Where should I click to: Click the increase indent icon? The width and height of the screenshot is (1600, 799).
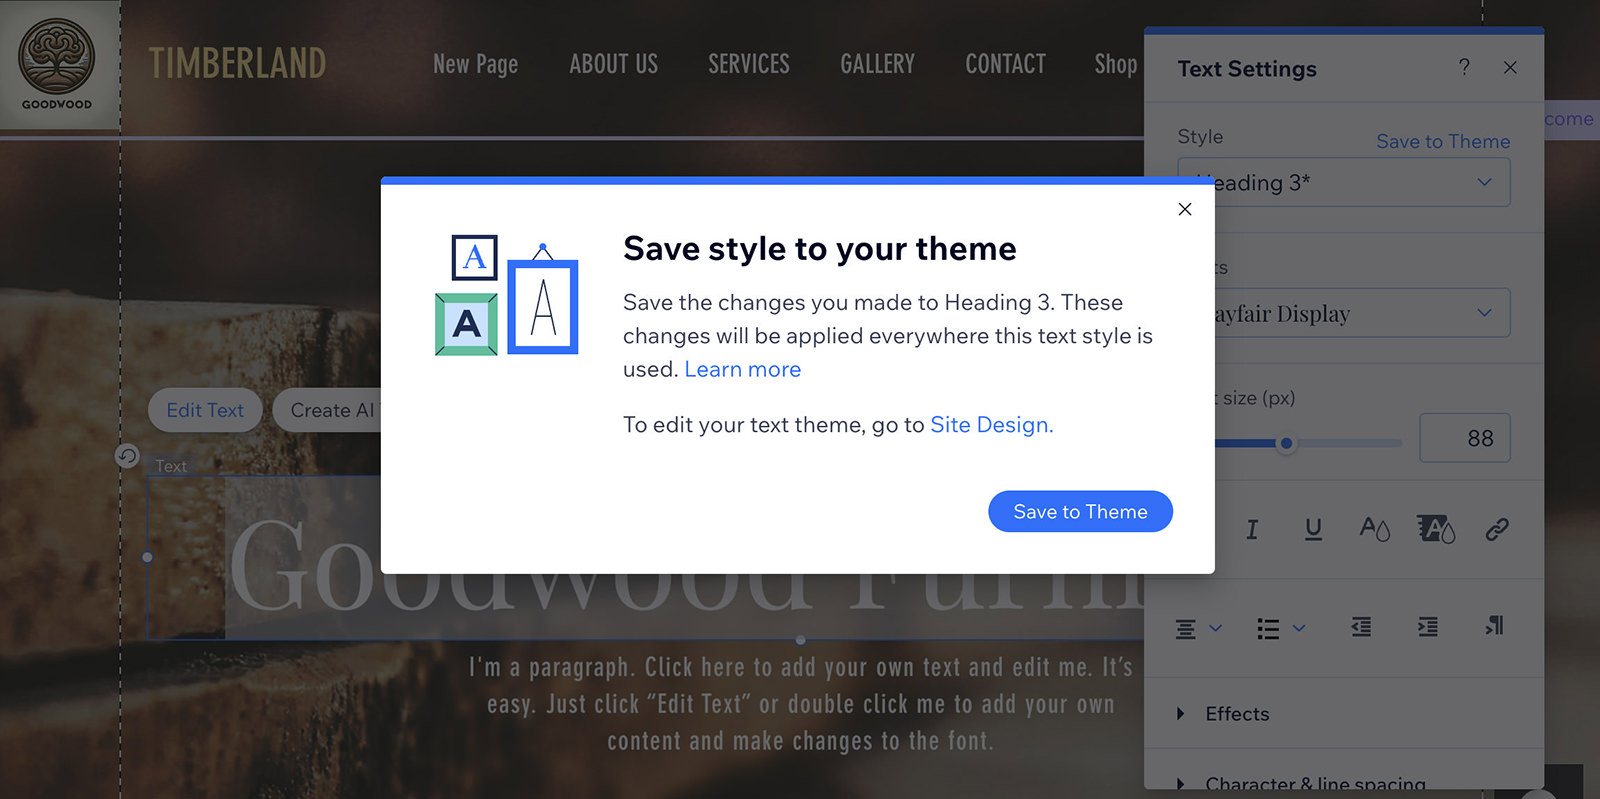tap(1428, 627)
